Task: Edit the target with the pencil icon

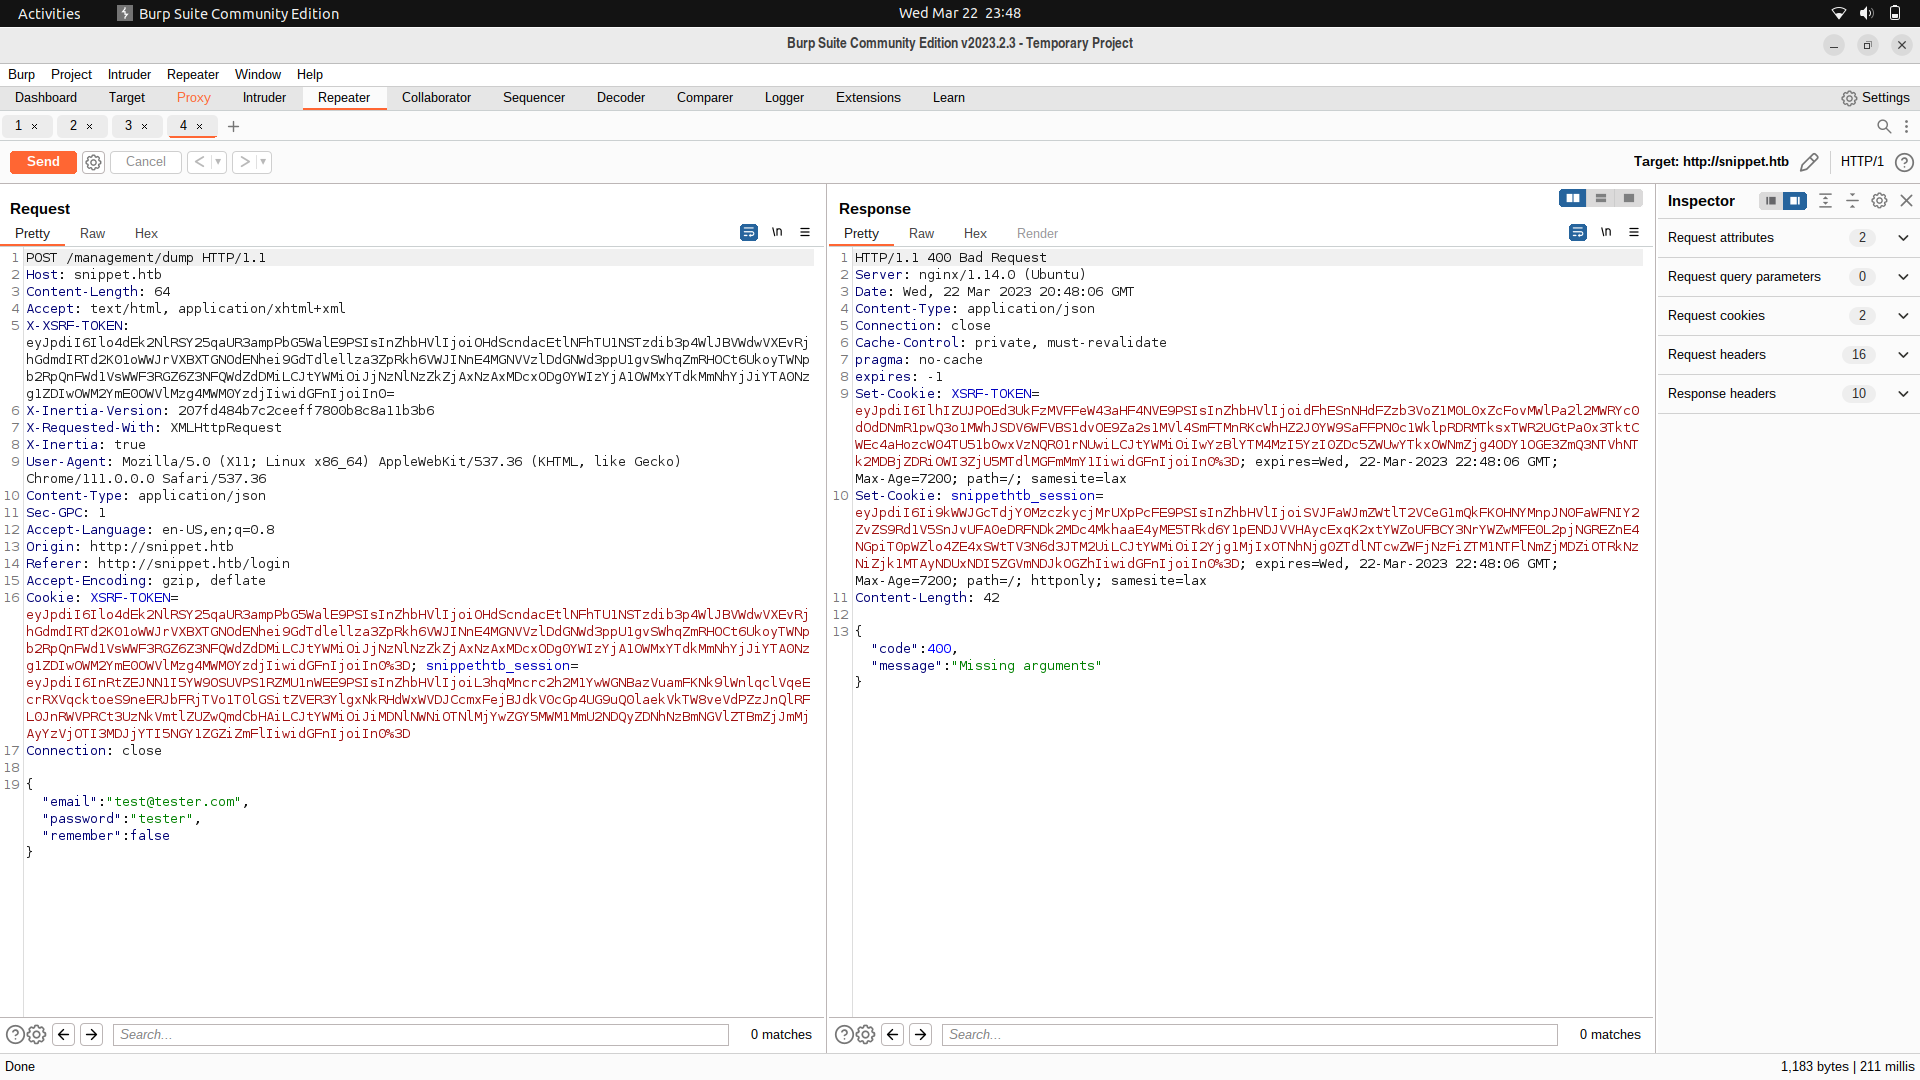Action: click(1809, 162)
